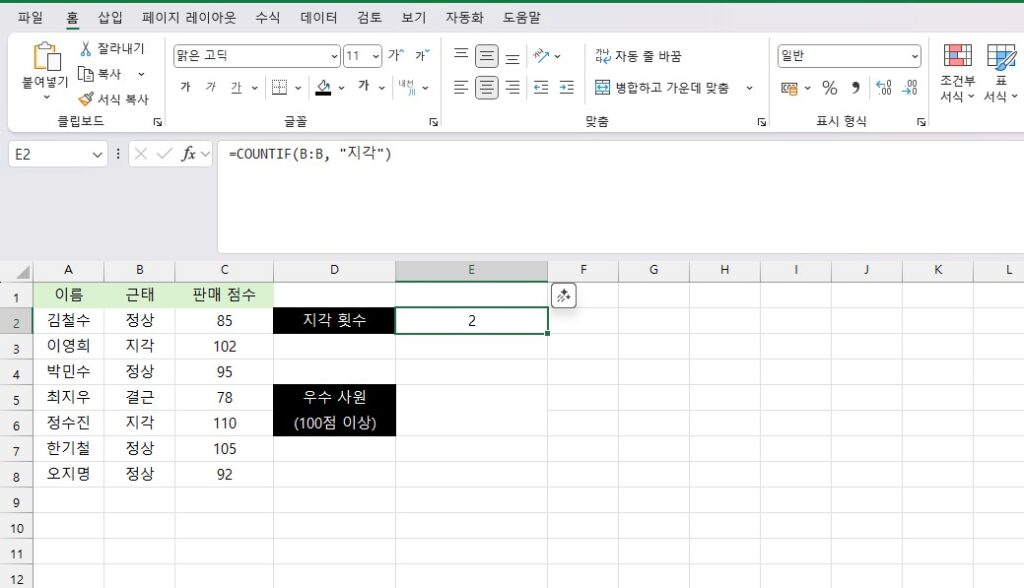The width and height of the screenshot is (1024, 588).
Task: Click the comma style icon
Action: 855,88
